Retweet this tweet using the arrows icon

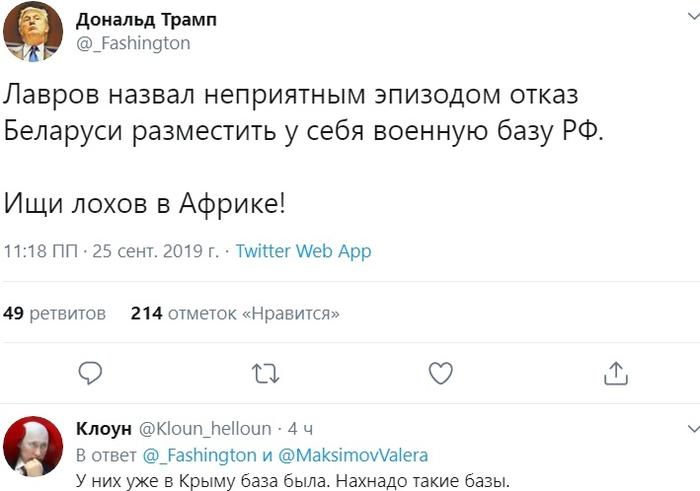[265, 373]
